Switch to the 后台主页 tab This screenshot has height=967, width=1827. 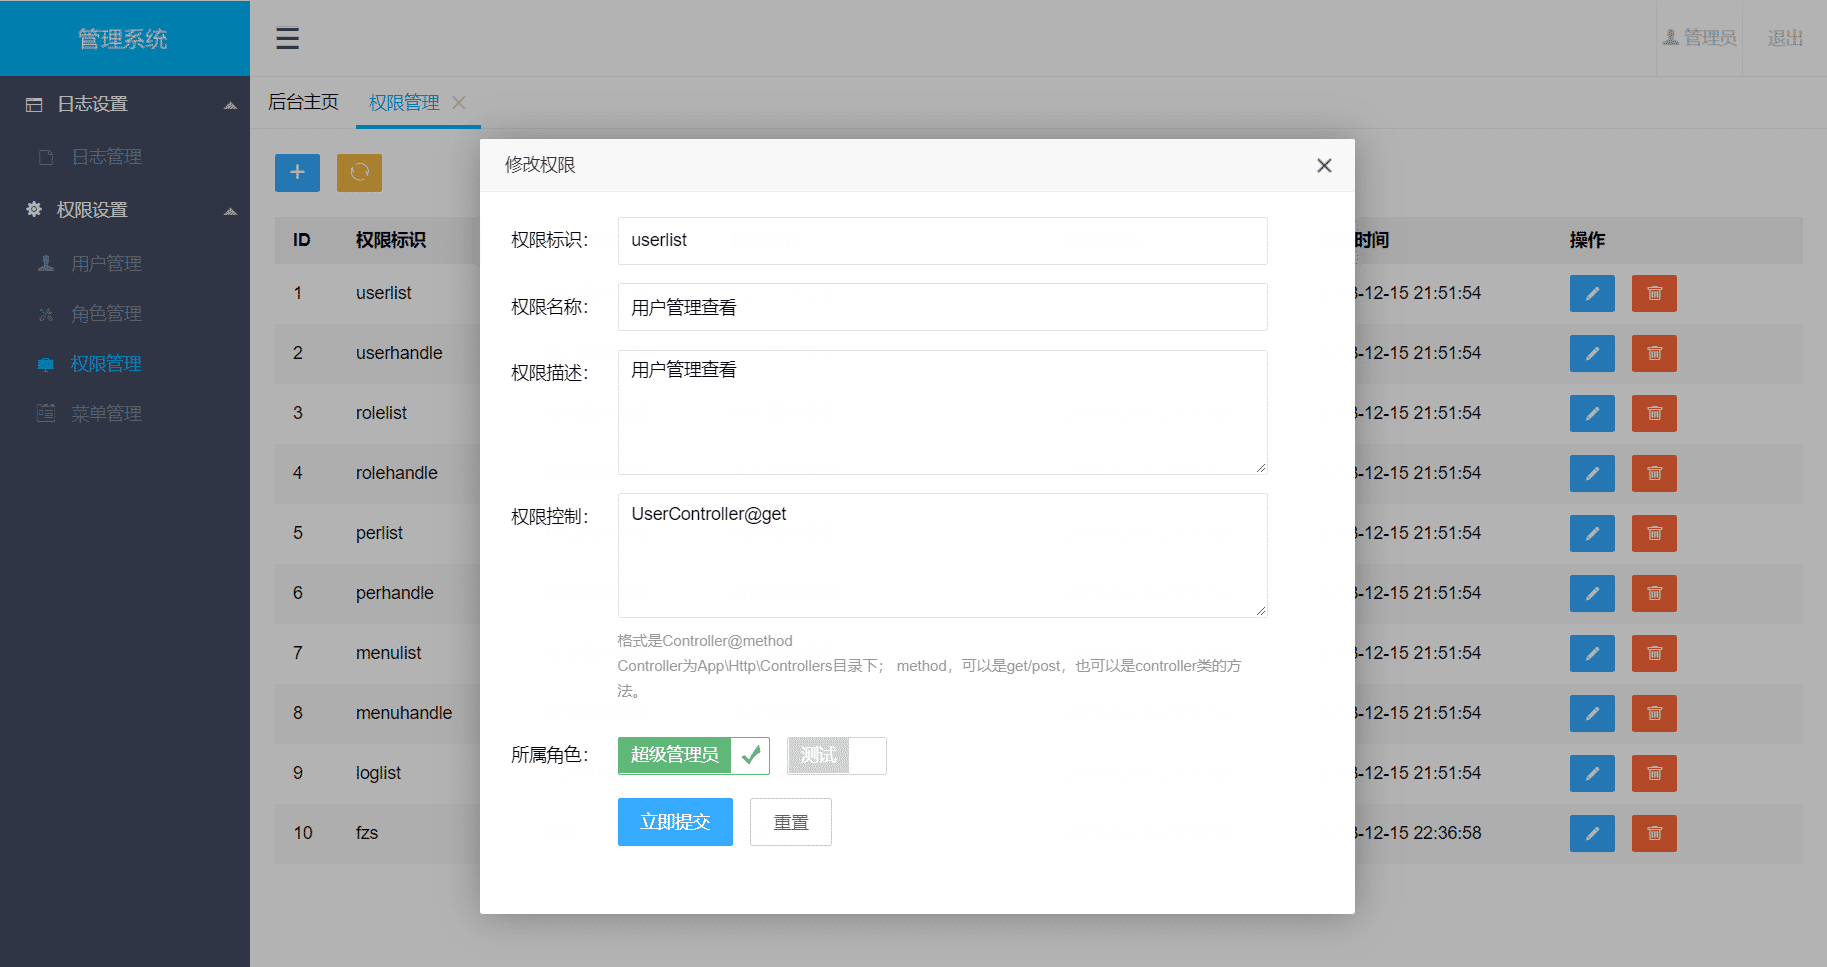point(303,102)
